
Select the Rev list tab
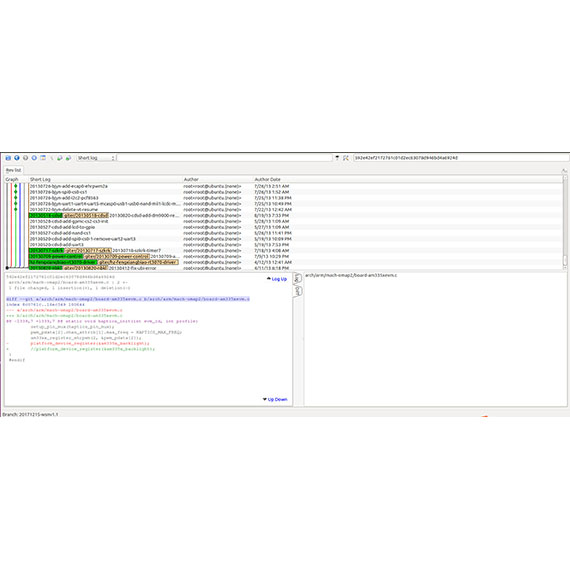(13, 170)
